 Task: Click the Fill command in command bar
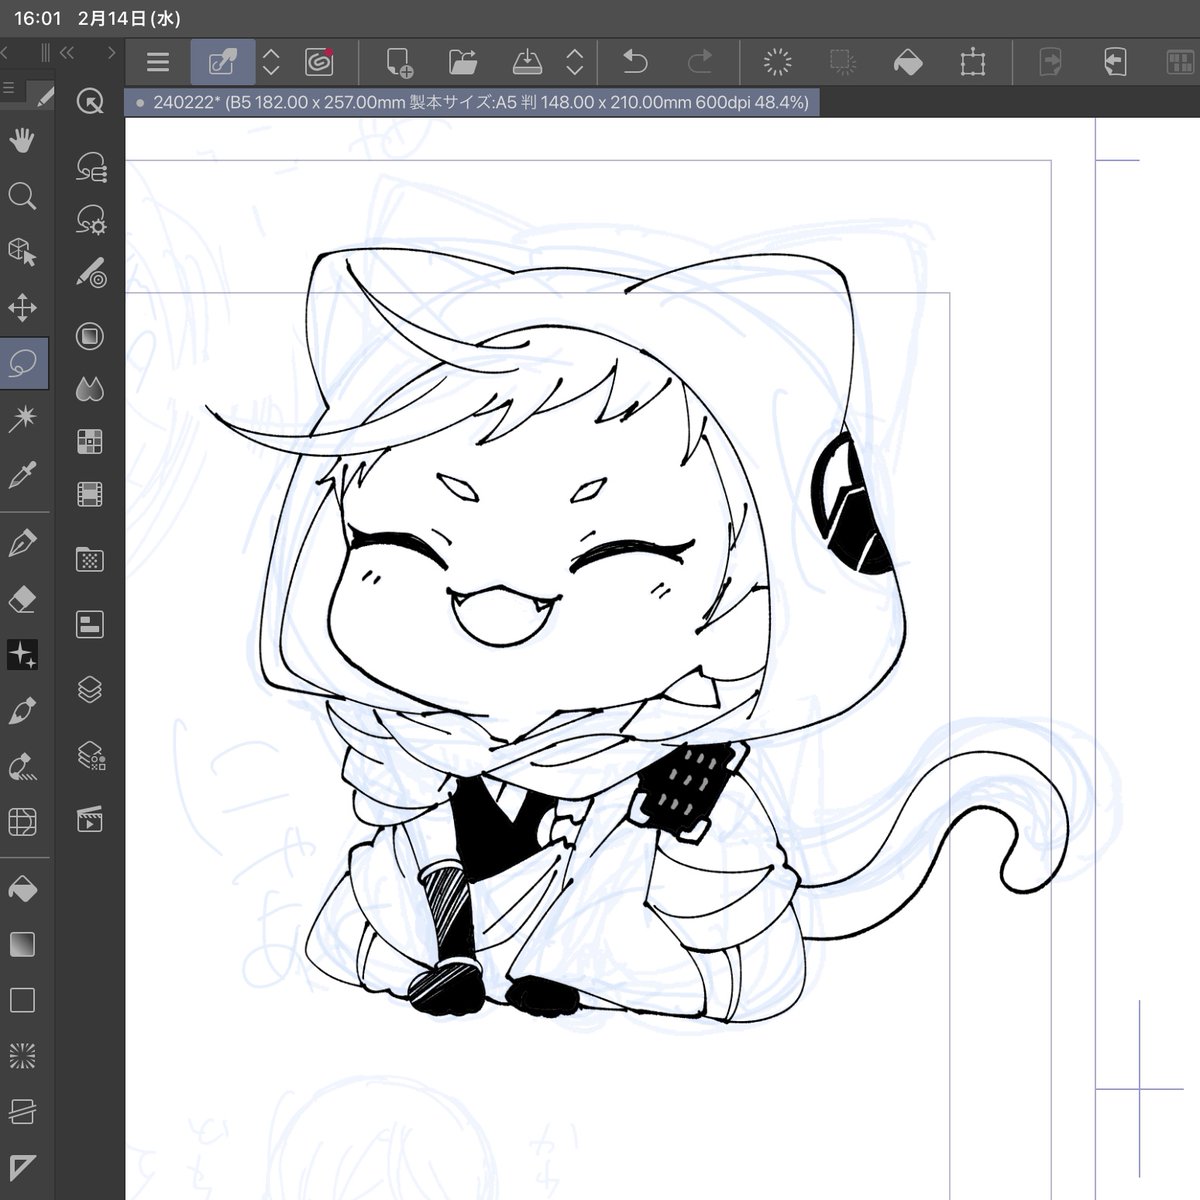click(x=907, y=63)
